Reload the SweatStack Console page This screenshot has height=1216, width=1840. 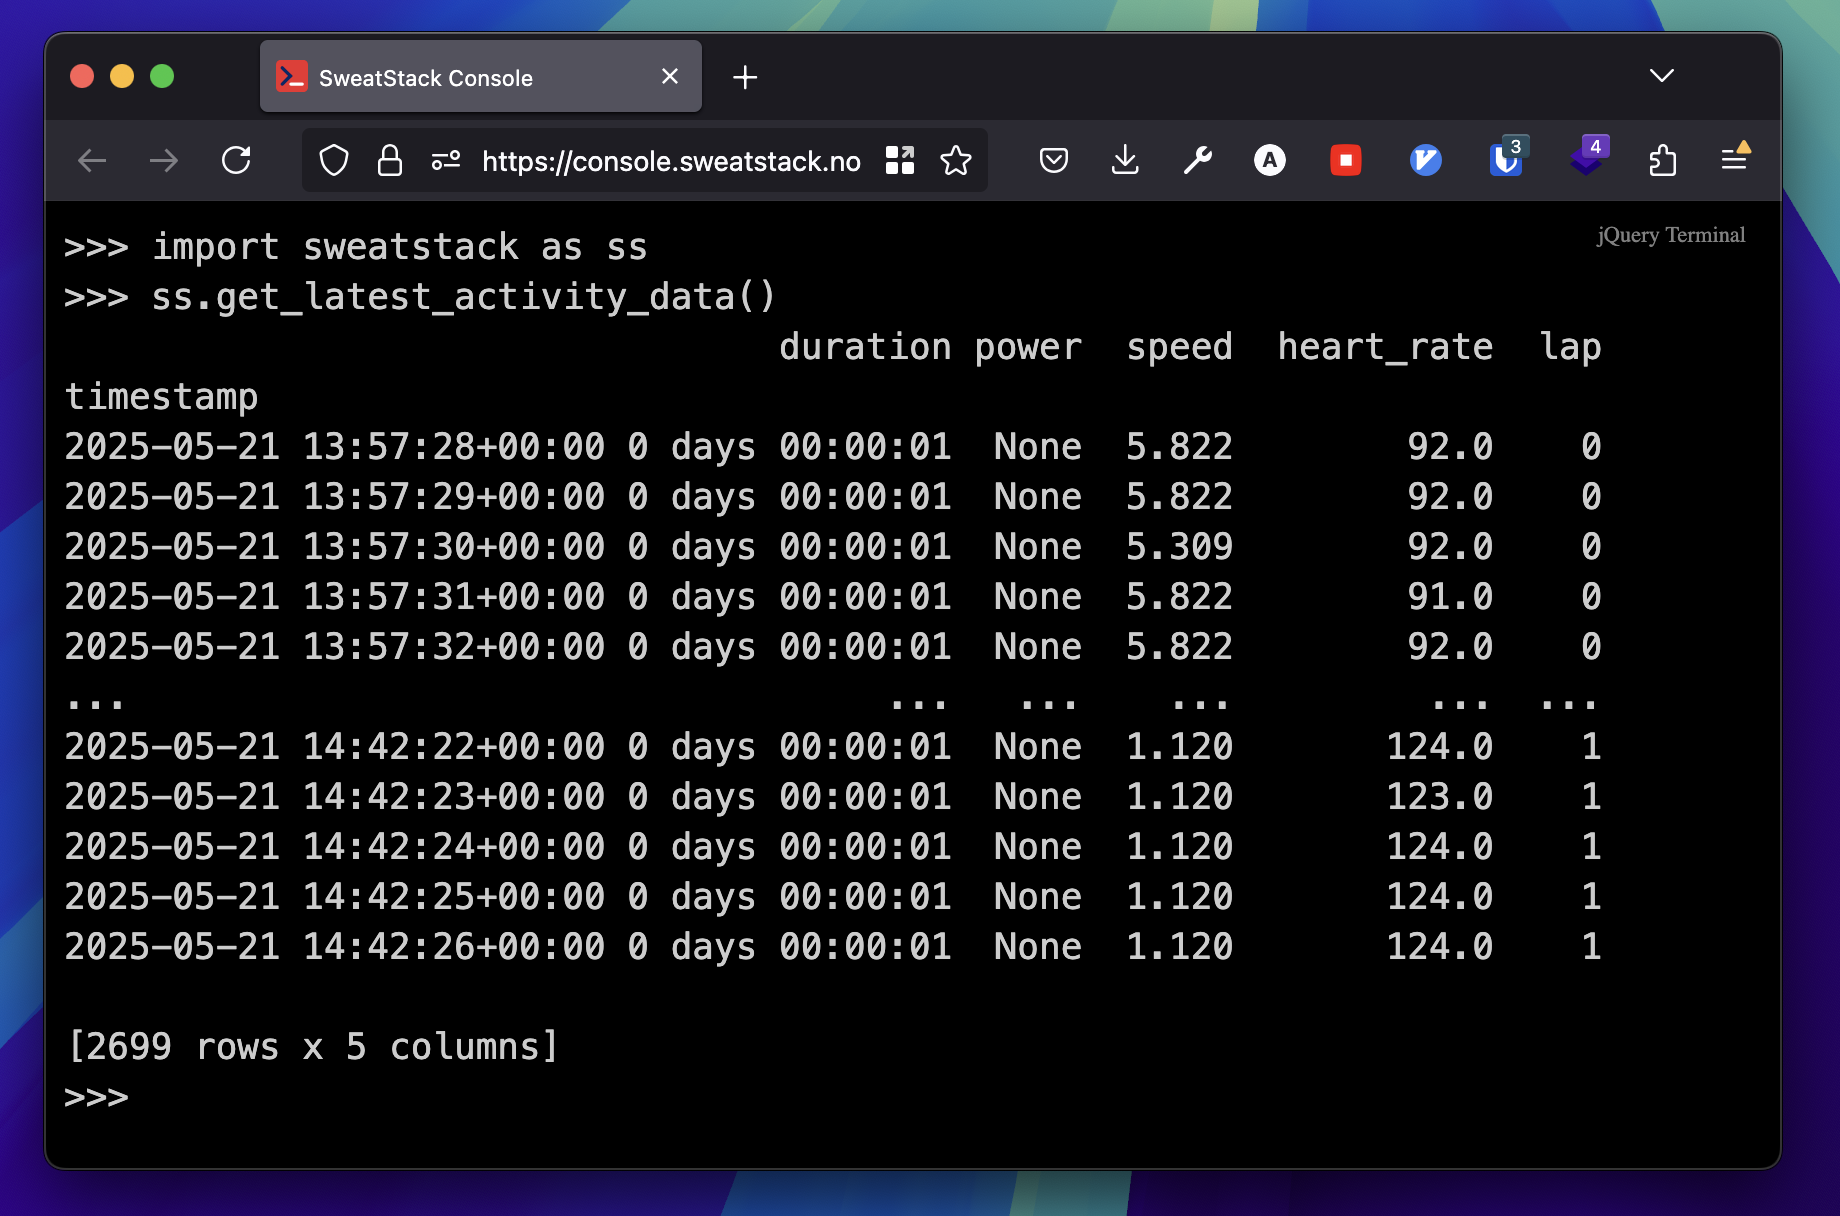click(x=236, y=160)
